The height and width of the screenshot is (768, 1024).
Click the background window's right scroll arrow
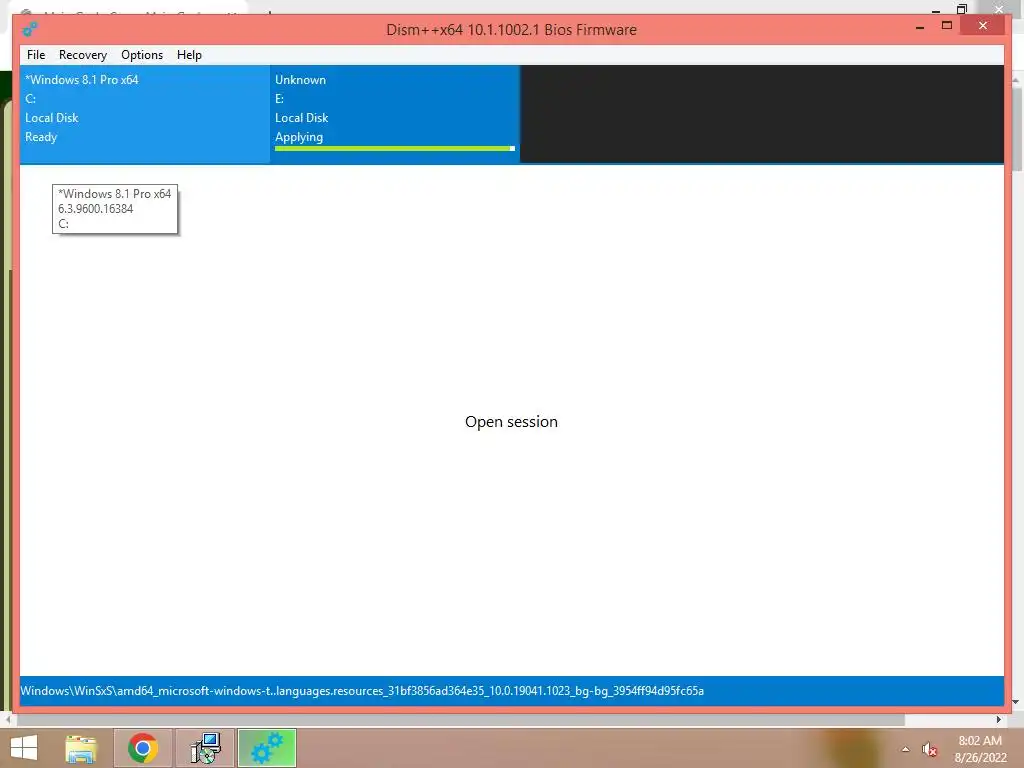pyautogui.click(x=999, y=720)
